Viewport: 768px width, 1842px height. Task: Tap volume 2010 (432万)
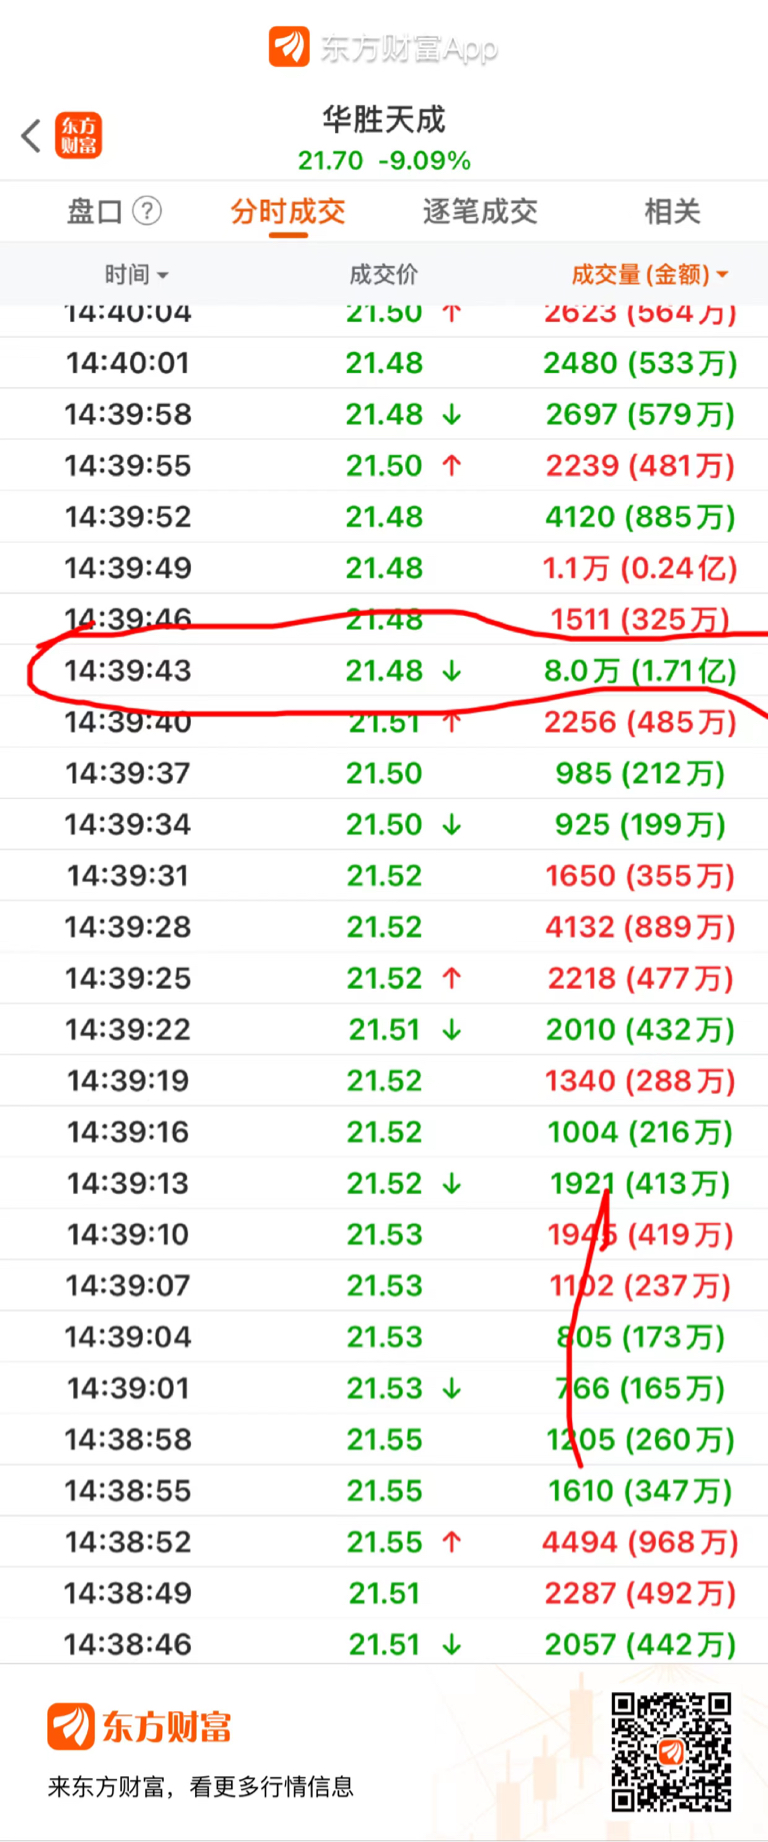click(x=640, y=1029)
